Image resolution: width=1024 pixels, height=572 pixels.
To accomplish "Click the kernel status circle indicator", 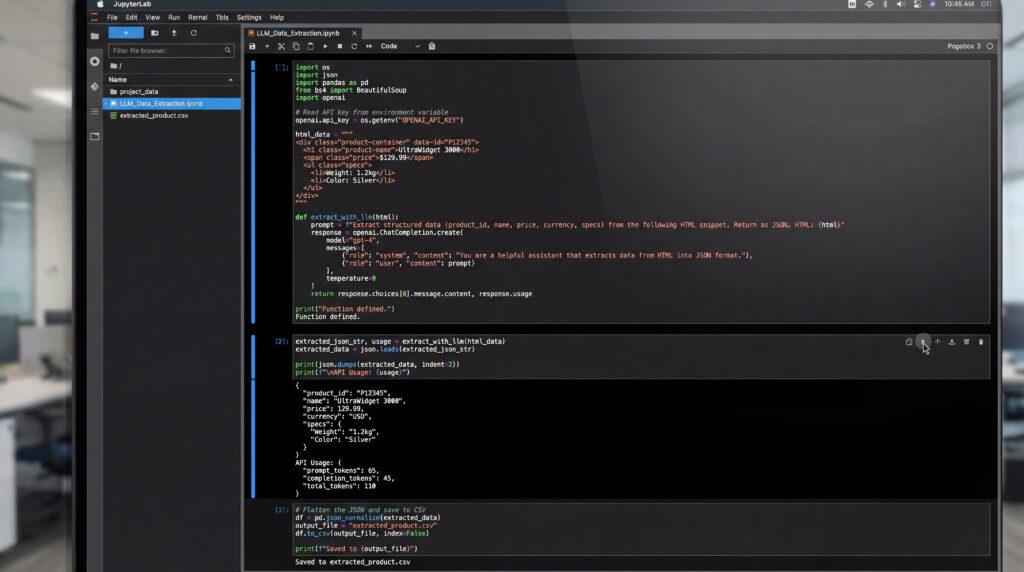I will (x=990, y=46).
